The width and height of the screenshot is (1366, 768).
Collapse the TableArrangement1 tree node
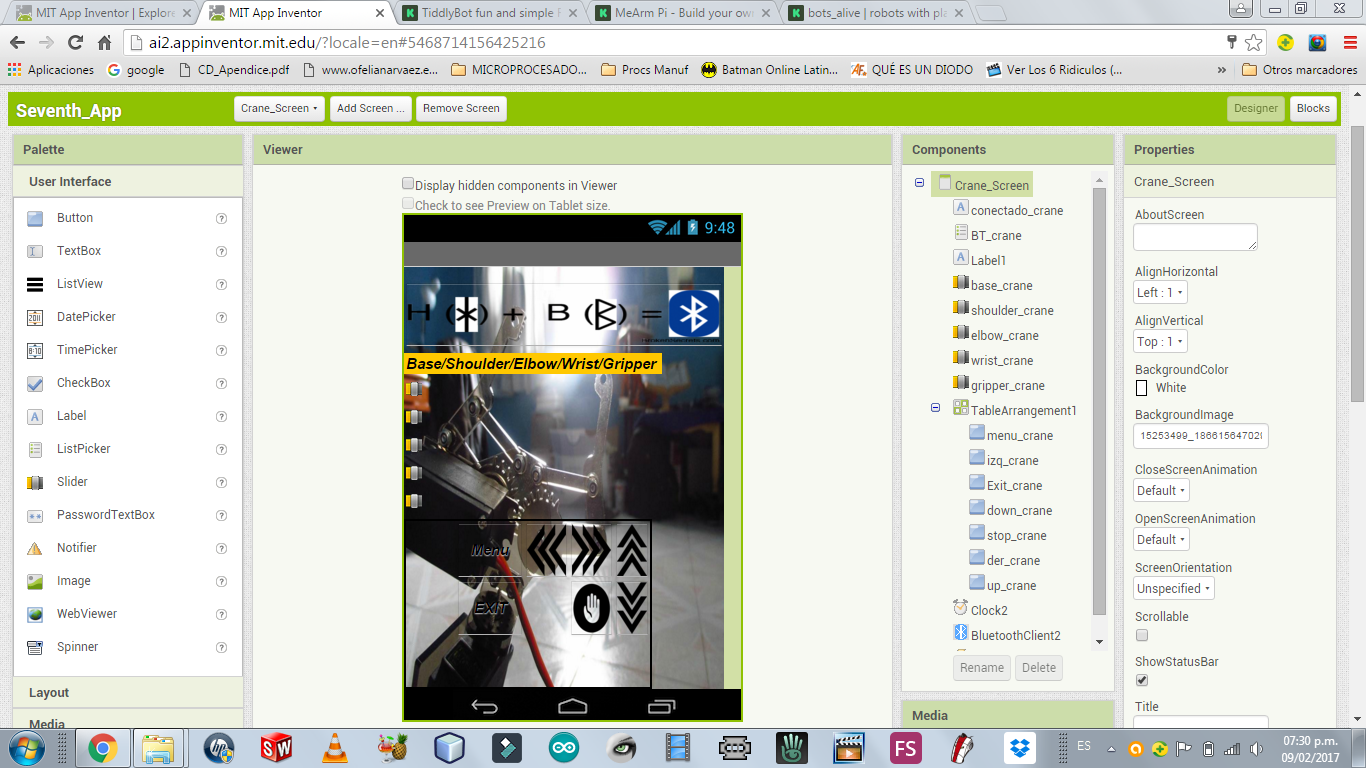[x=935, y=408]
